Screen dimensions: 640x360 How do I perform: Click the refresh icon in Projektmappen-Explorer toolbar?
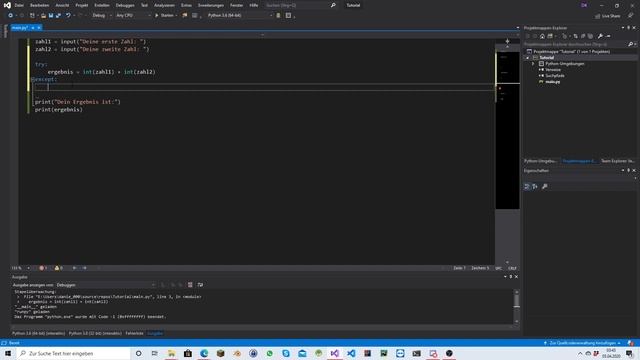click(x=576, y=36)
